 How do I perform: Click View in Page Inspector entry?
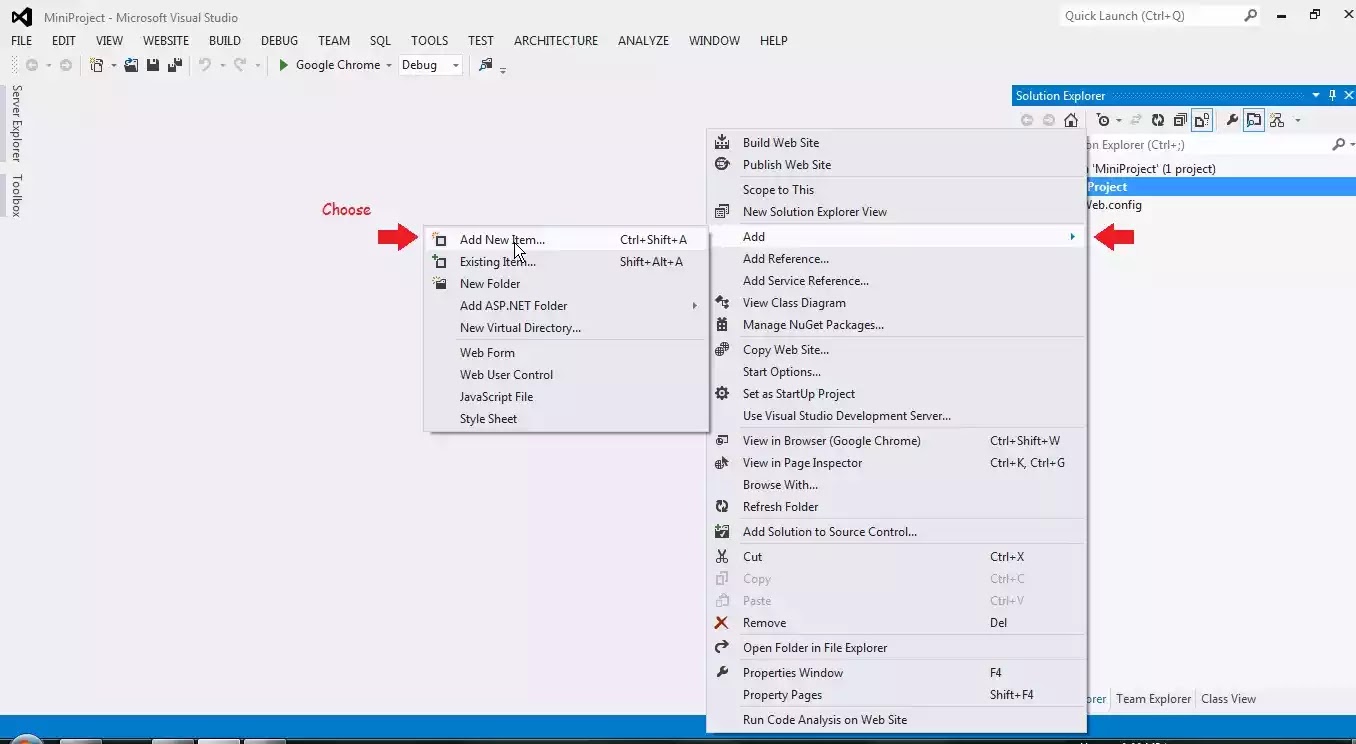[896, 463]
